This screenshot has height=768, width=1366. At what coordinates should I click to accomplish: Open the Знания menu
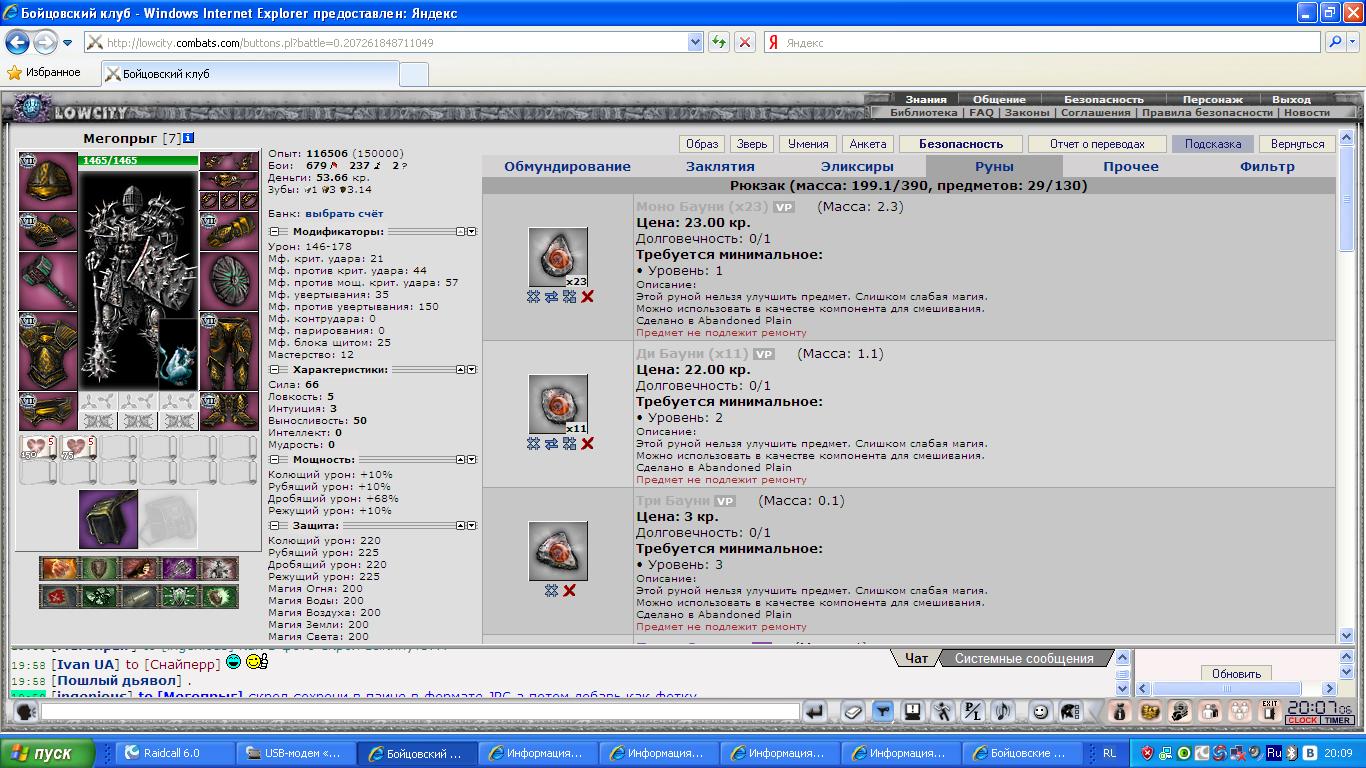(926, 99)
